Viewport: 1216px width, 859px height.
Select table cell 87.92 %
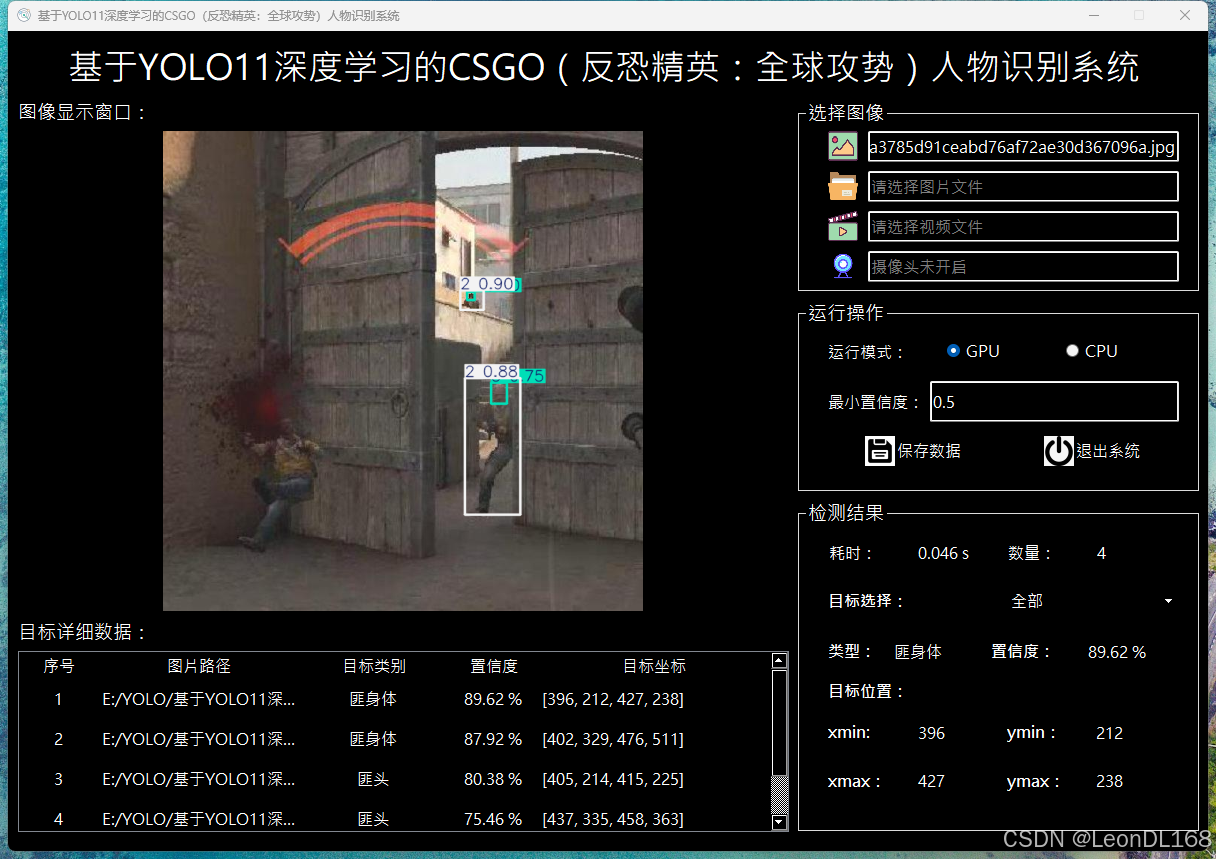point(493,740)
